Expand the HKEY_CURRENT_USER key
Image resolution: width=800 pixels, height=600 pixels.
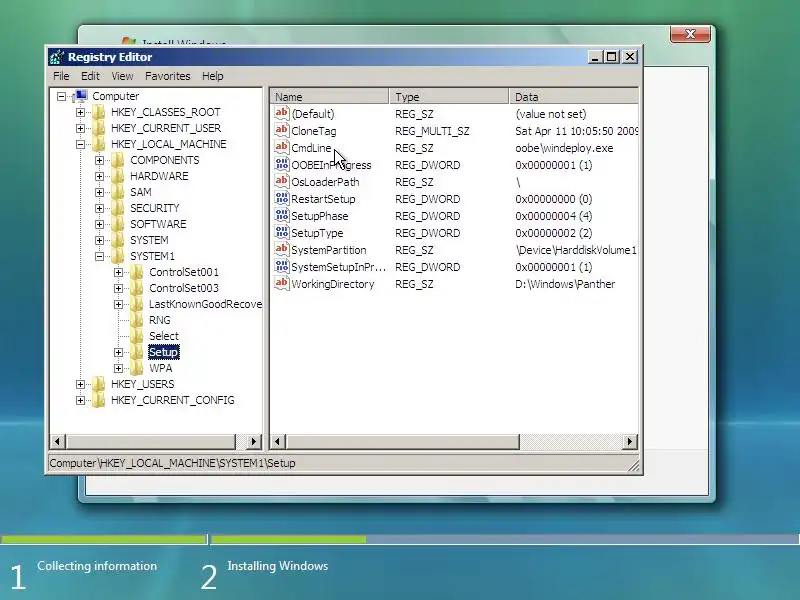81,128
